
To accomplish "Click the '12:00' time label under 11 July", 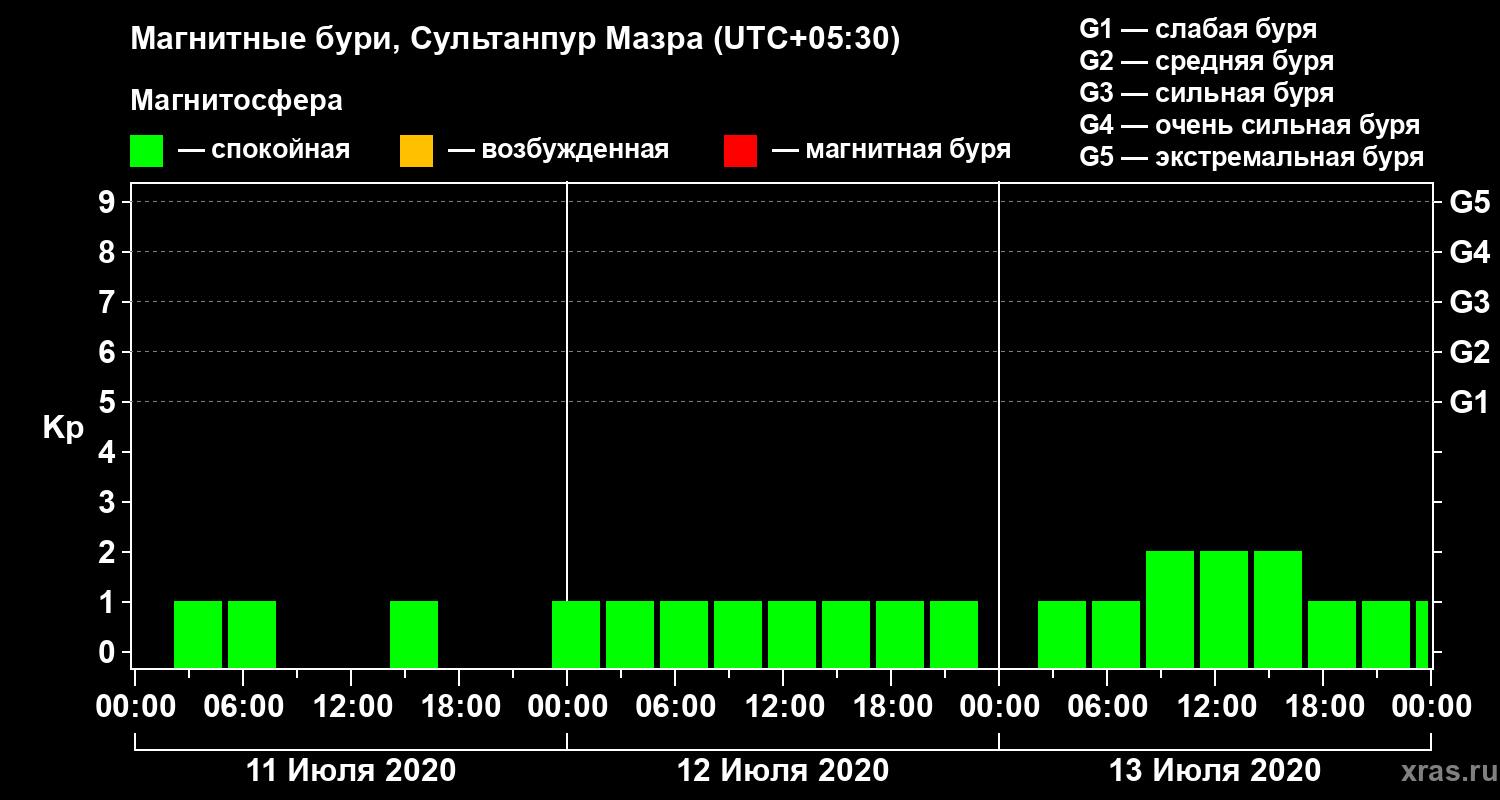I will point(351,707).
